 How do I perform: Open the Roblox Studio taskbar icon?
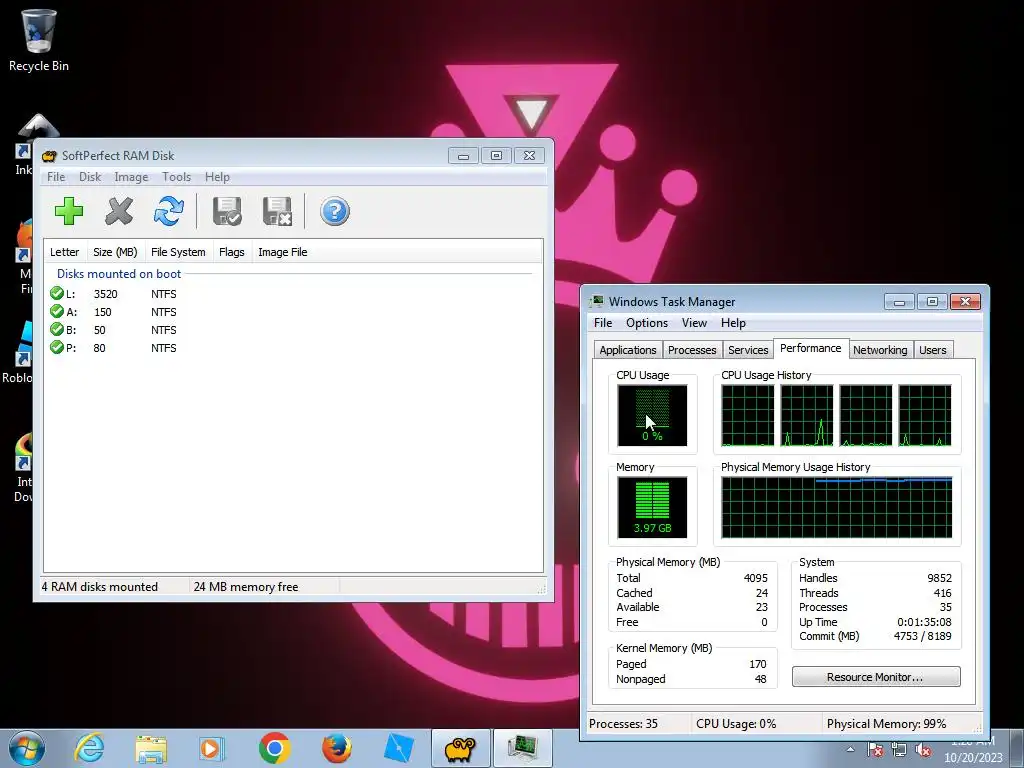tap(398, 748)
